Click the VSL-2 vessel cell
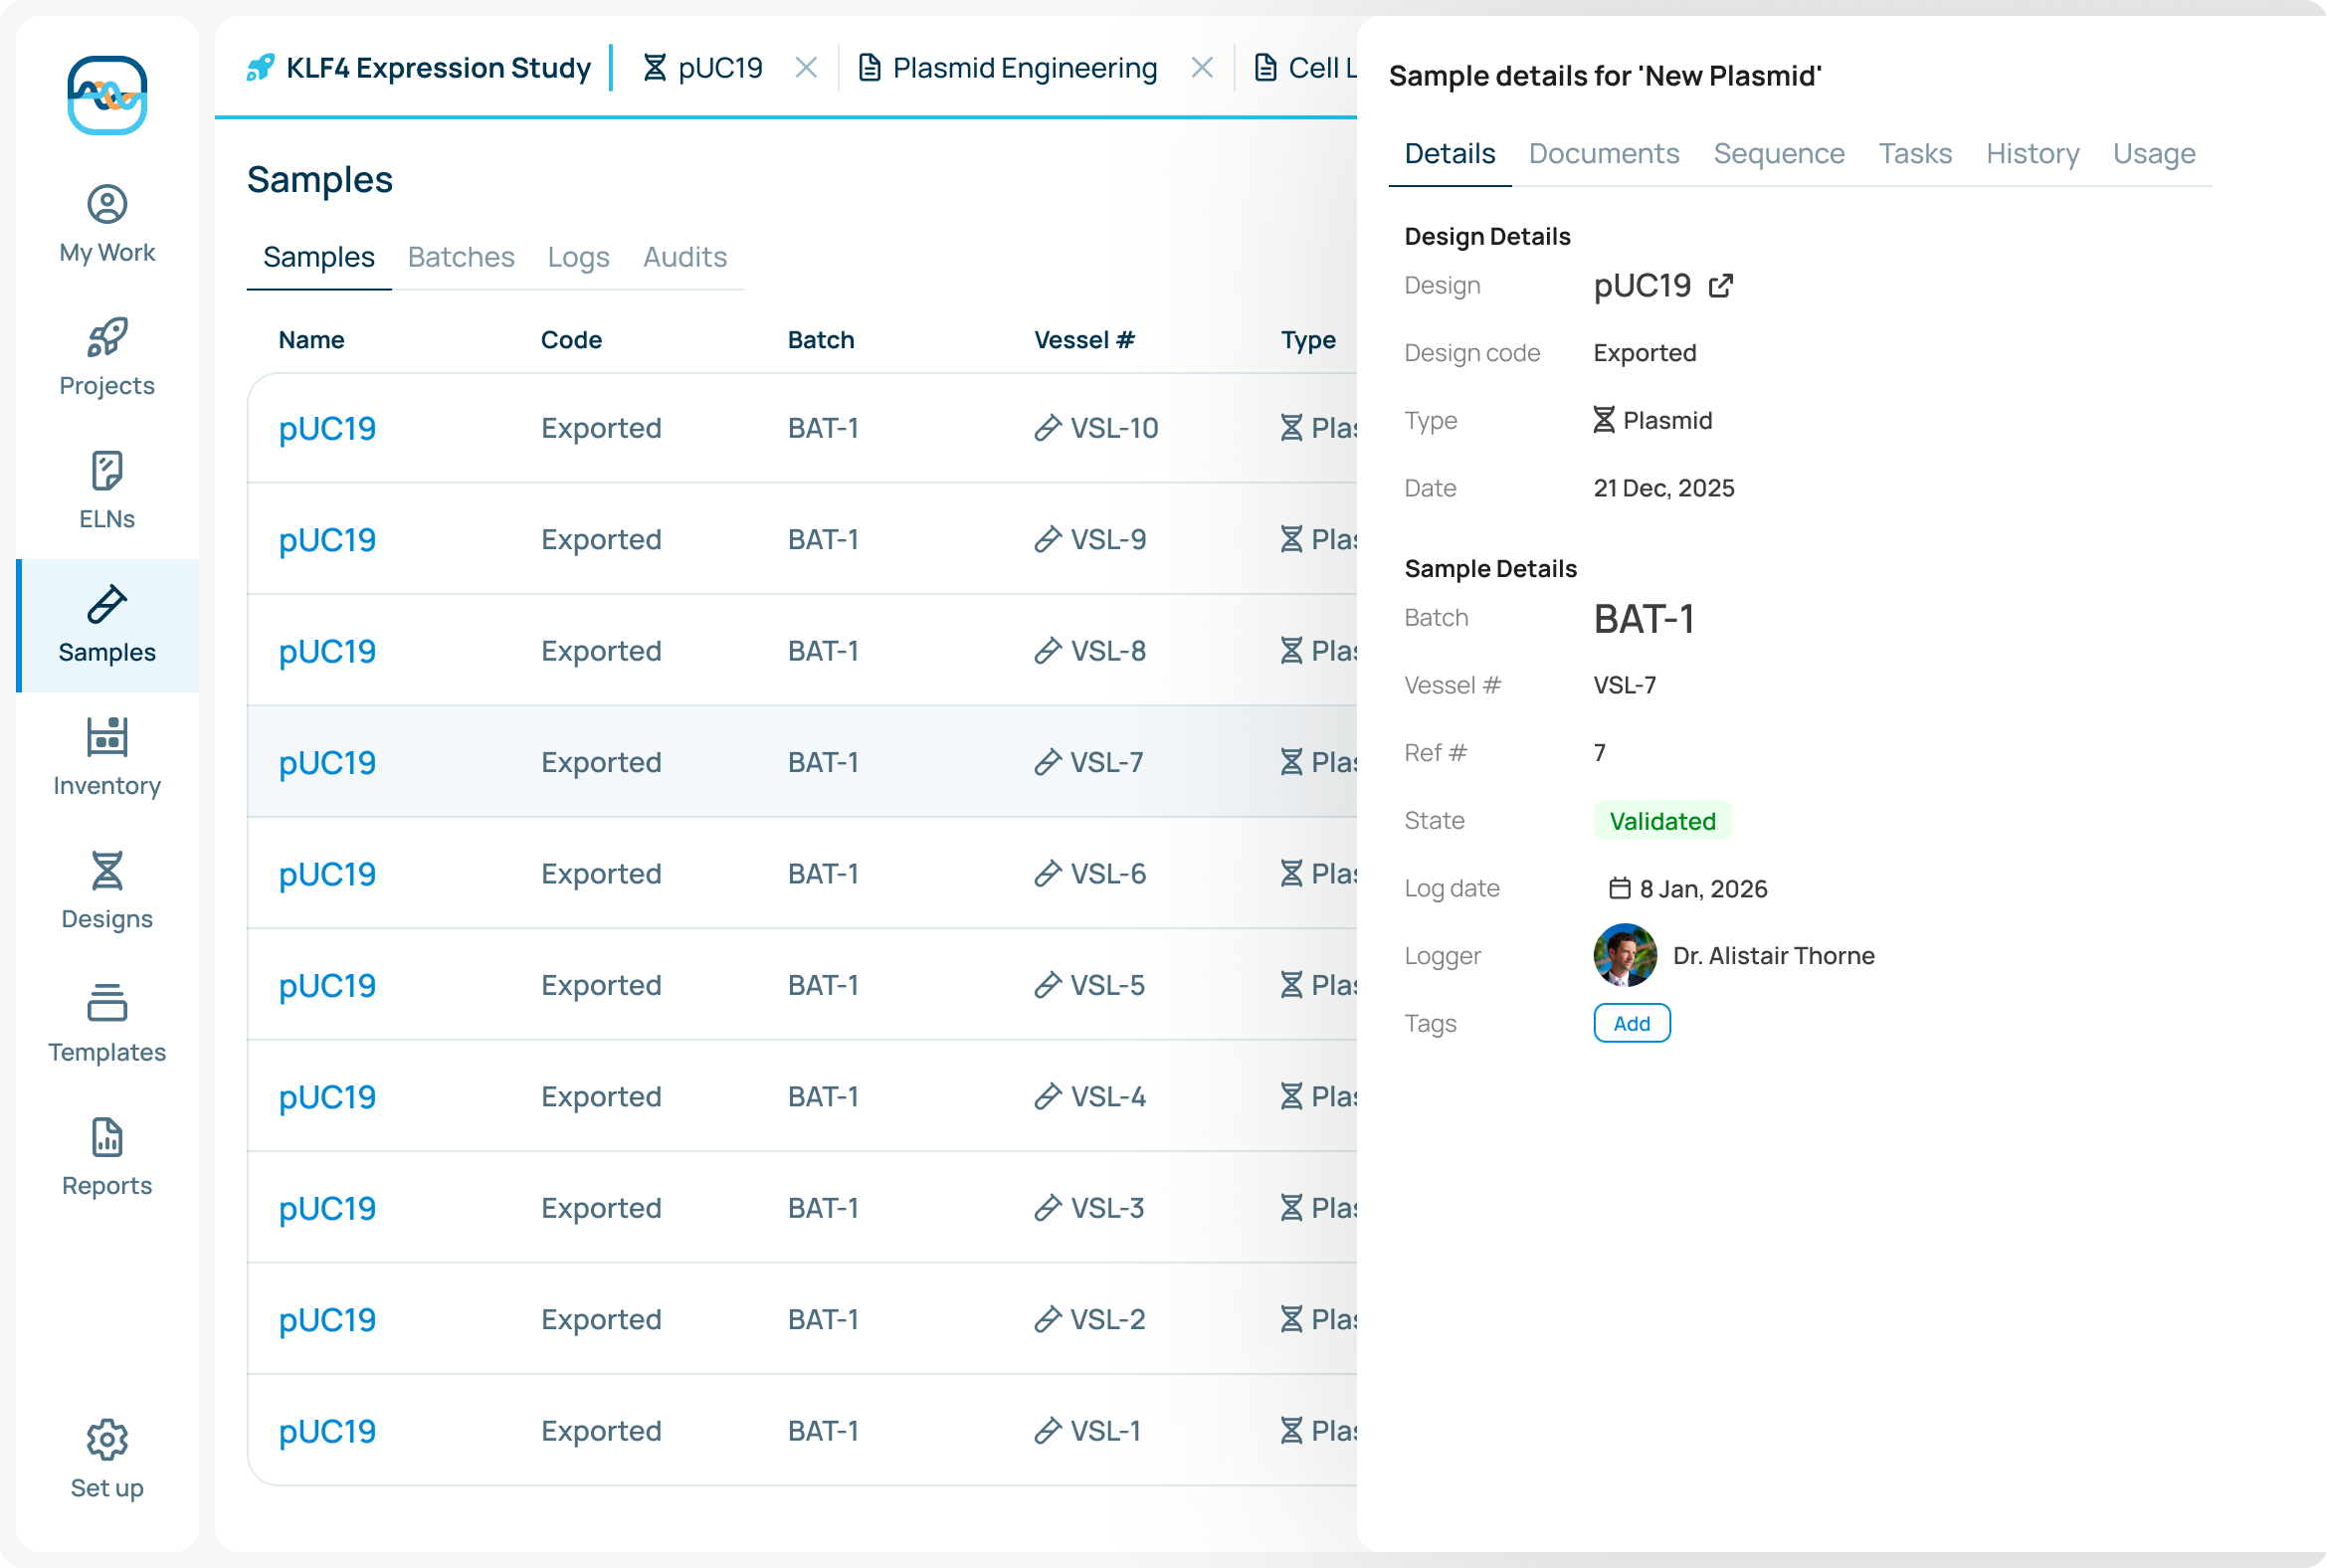Image resolution: width=2328 pixels, height=1568 pixels. tap(1090, 1320)
